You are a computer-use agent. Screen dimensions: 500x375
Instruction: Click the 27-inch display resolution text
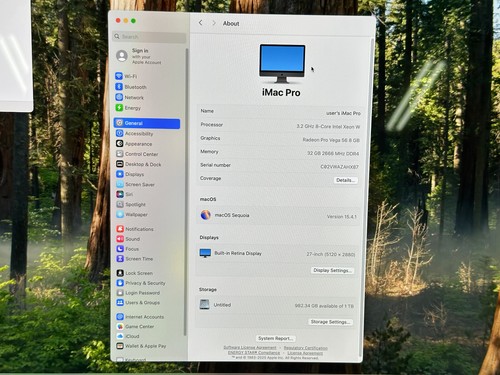331,254
